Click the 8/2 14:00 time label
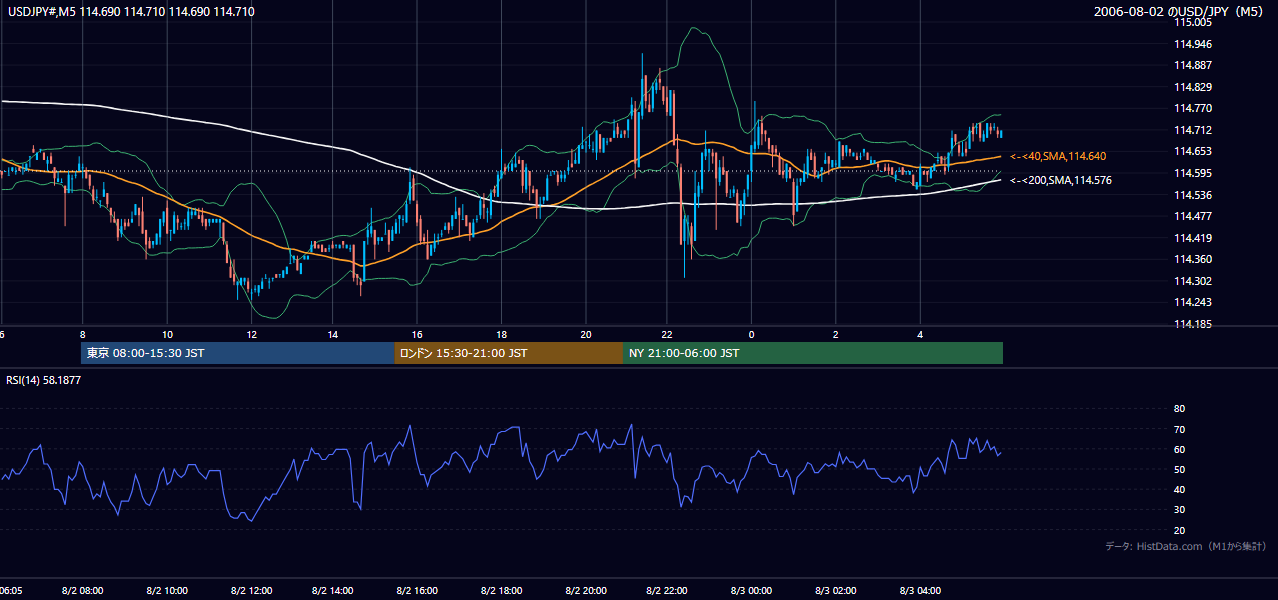The image size is (1278, 600). click(333, 591)
